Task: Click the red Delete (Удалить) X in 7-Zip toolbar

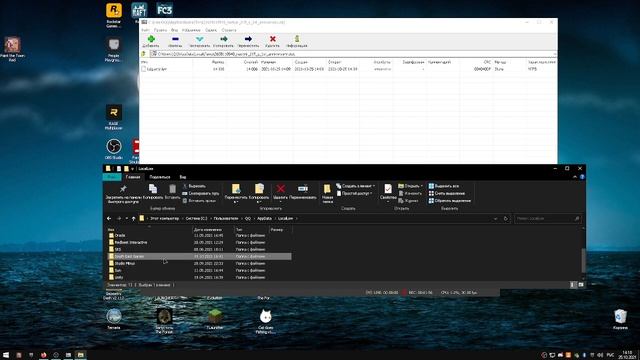Action: coord(272,39)
